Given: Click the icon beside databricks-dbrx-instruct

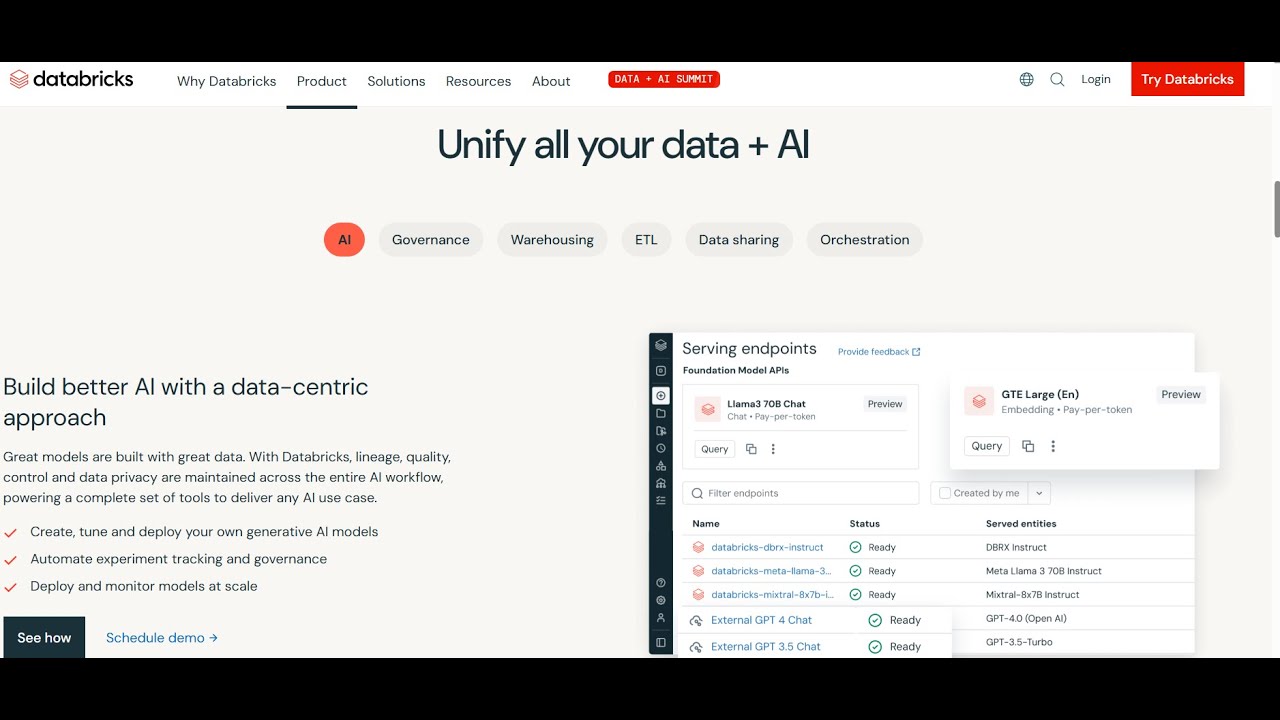Looking at the screenshot, I should tap(699, 547).
